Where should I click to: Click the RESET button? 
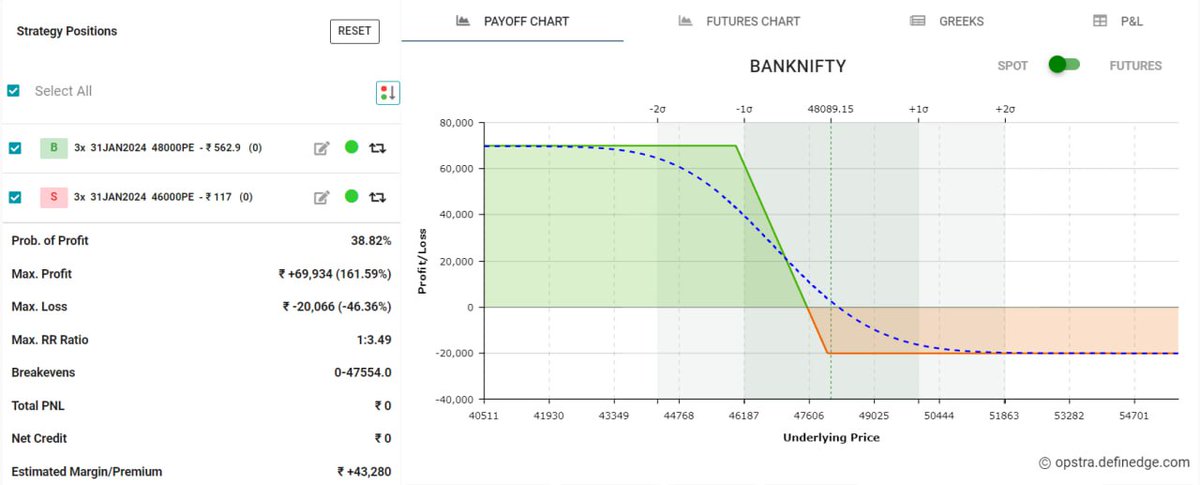tap(355, 31)
